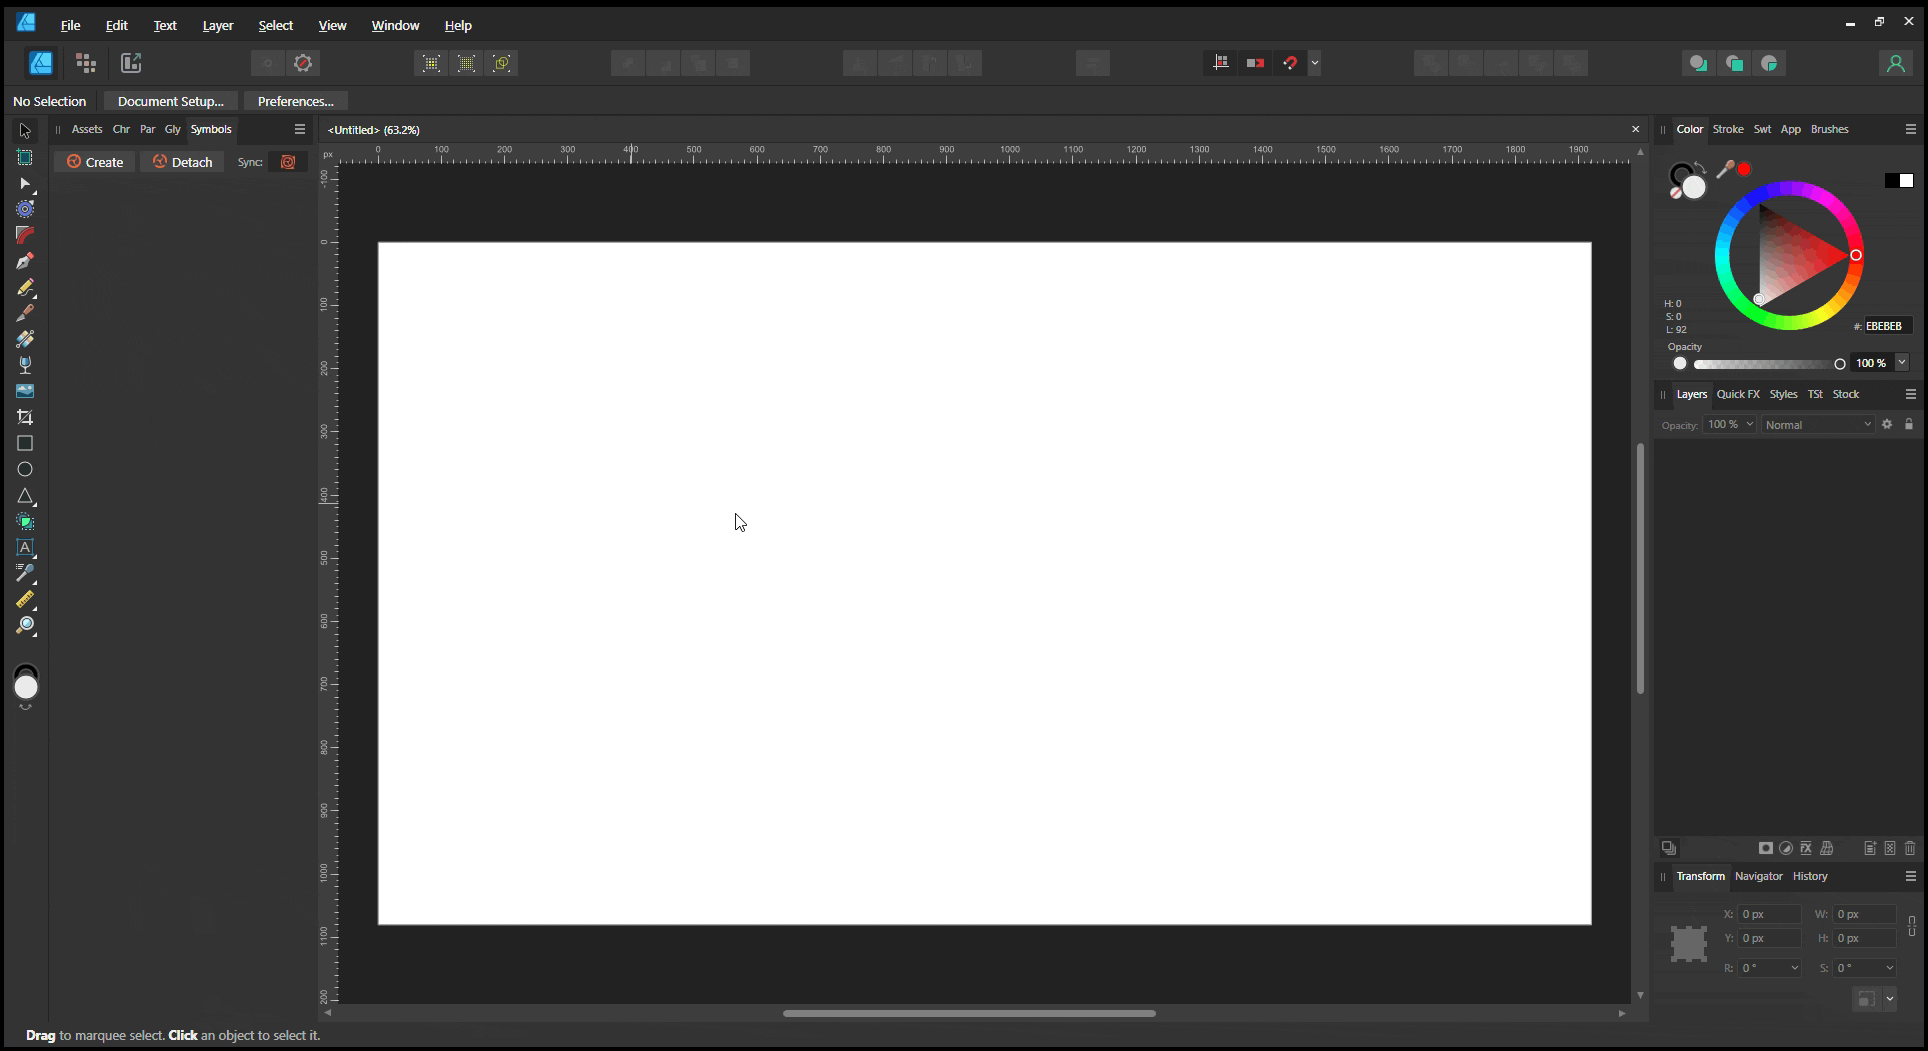
Task: Switch to the Assets tab
Action: (x=87, y=129)
